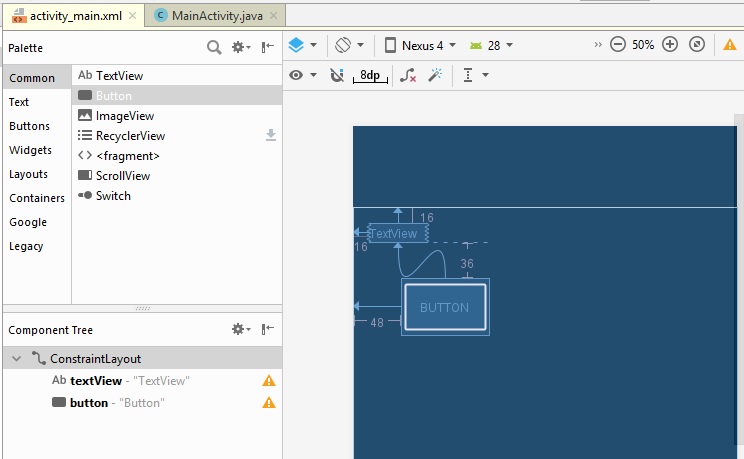Open the API 28 version dropdown

[490, 45]
